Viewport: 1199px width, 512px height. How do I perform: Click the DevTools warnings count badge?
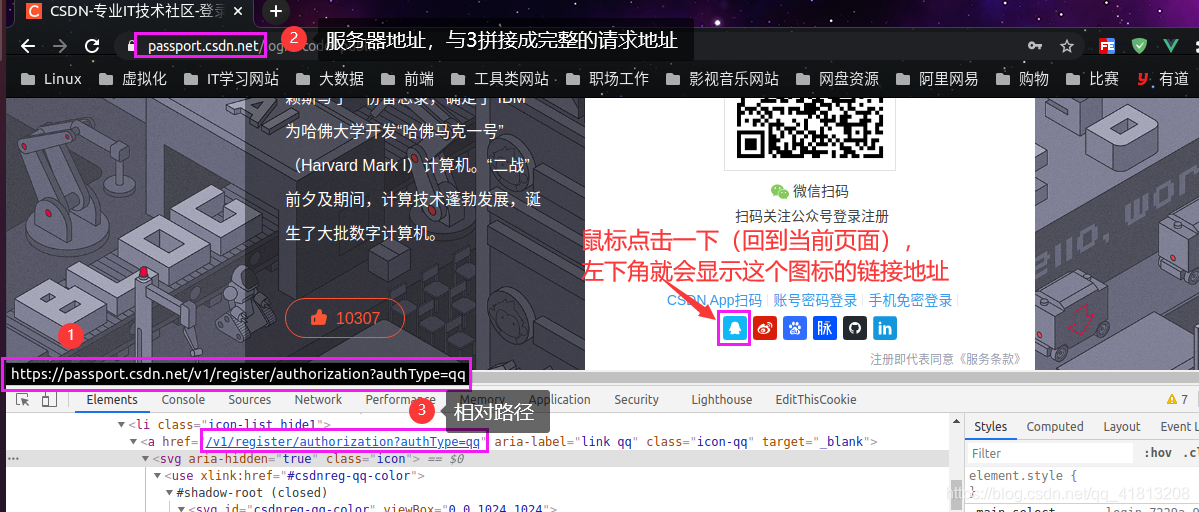1178,400
